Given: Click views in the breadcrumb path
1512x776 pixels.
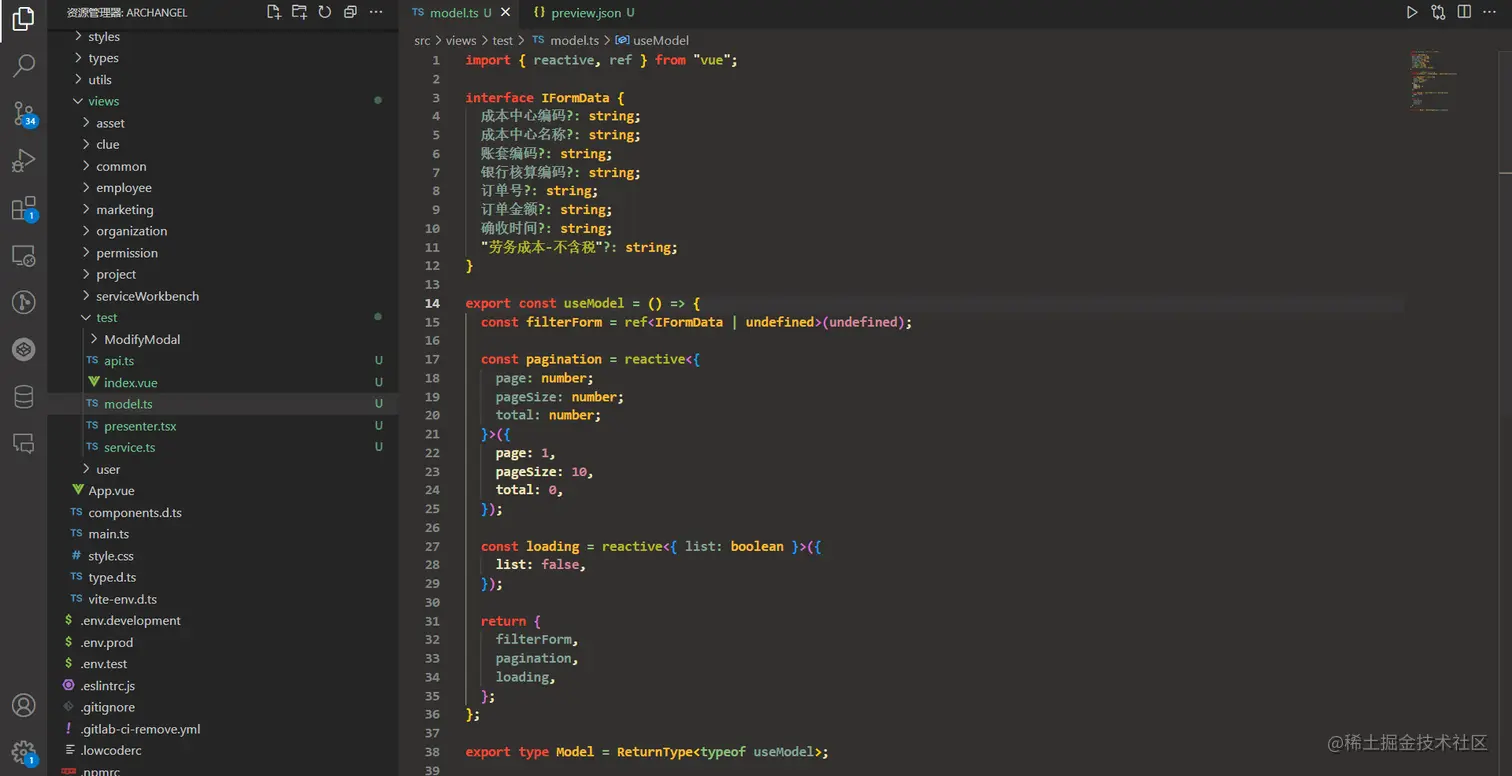Looking at the screenshot, I should coord(461,41).
